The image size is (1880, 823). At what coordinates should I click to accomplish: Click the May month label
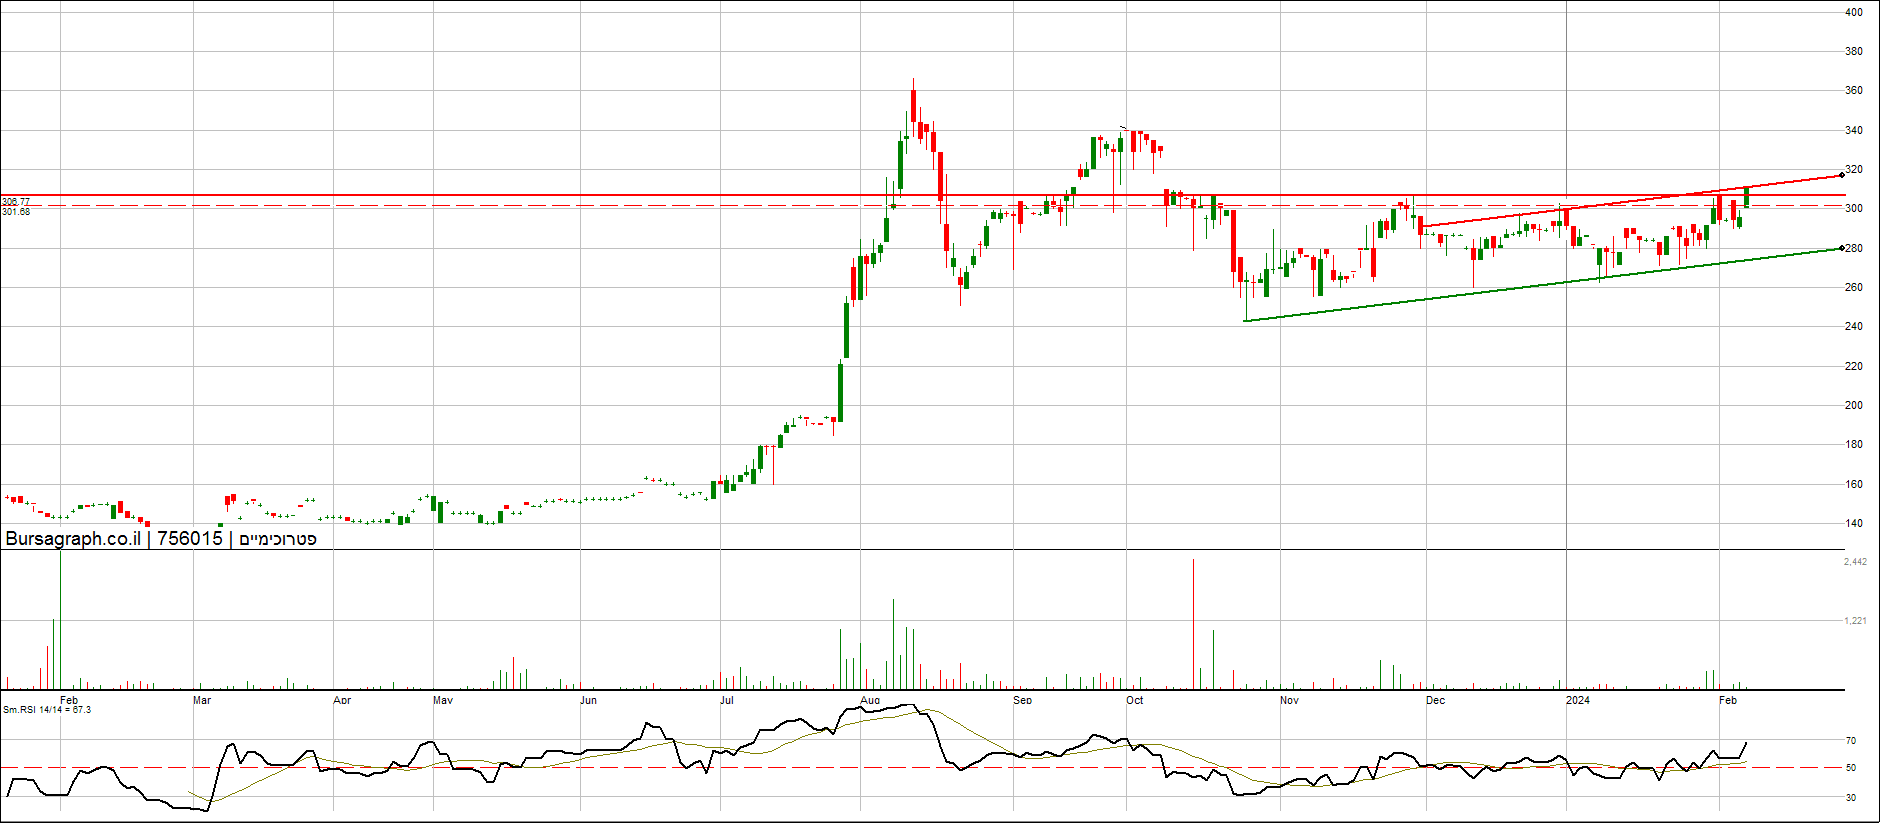pyautogui.click(x=443, y=700)
